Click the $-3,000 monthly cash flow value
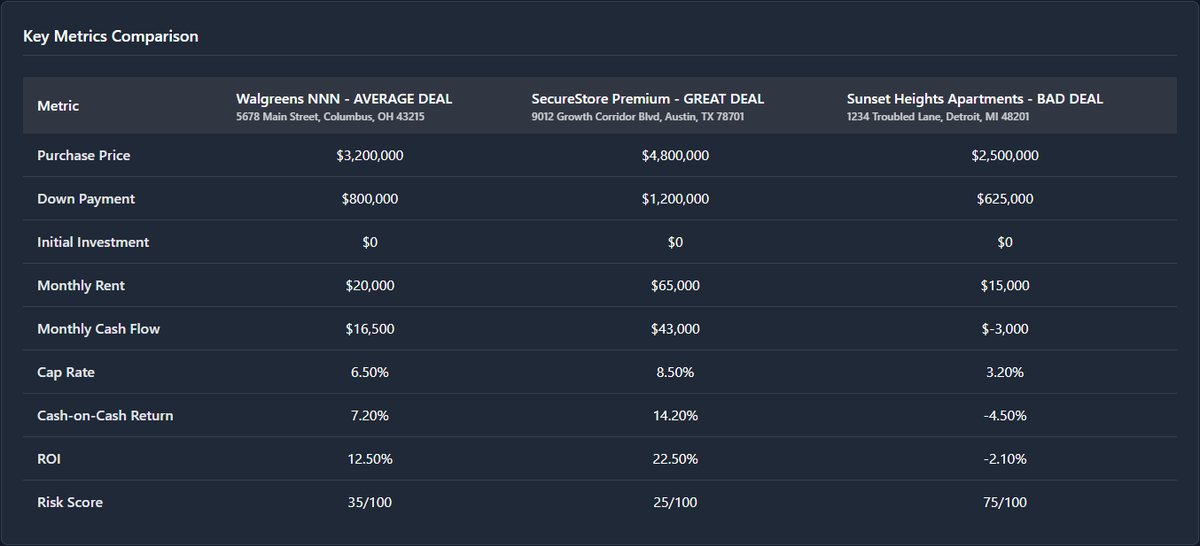The height and width of the screenshot is (546, 1200). (x=1005, y=329)
